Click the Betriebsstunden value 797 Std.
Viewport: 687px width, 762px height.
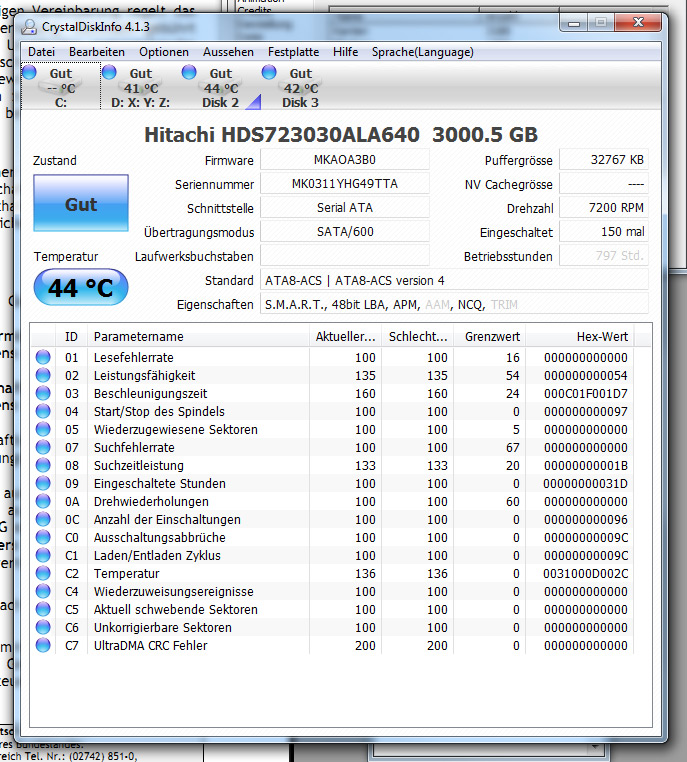[604, 255]
